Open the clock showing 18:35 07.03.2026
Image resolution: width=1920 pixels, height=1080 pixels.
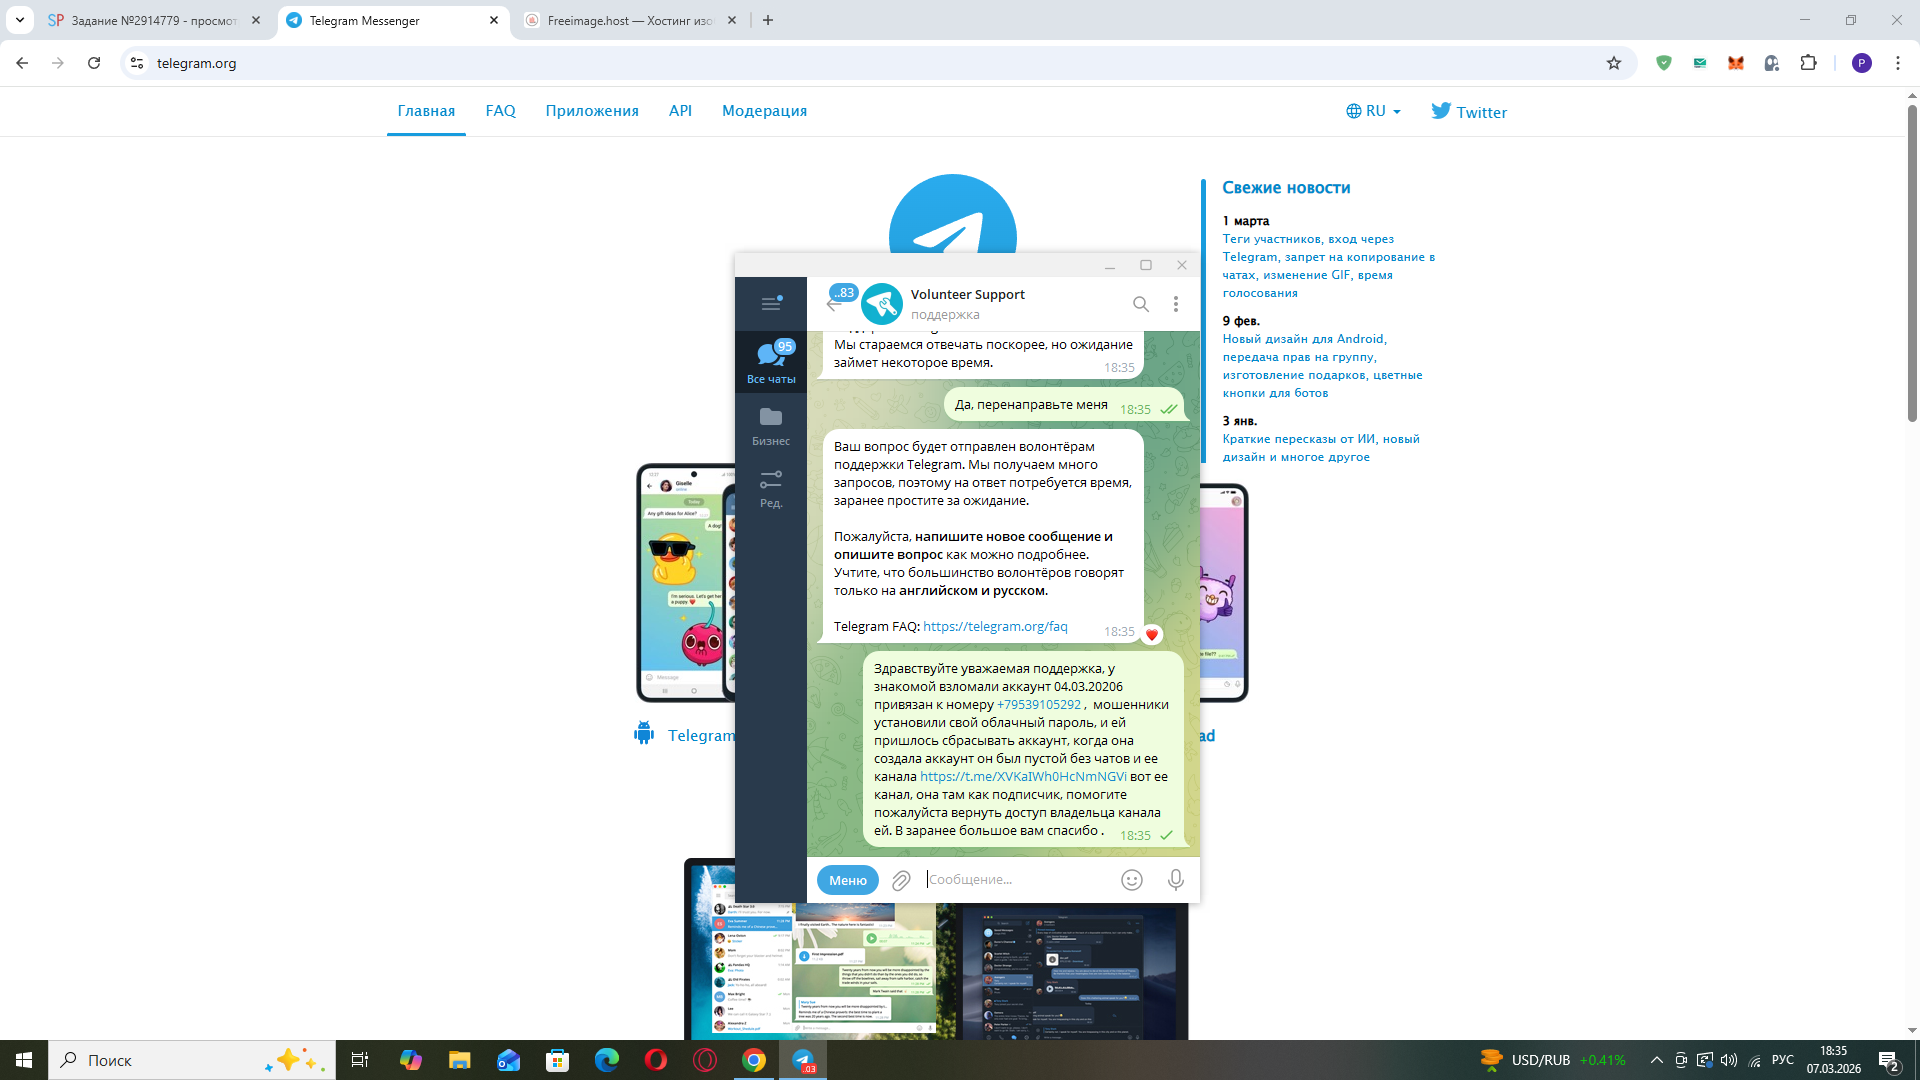click(1834, 1060)
